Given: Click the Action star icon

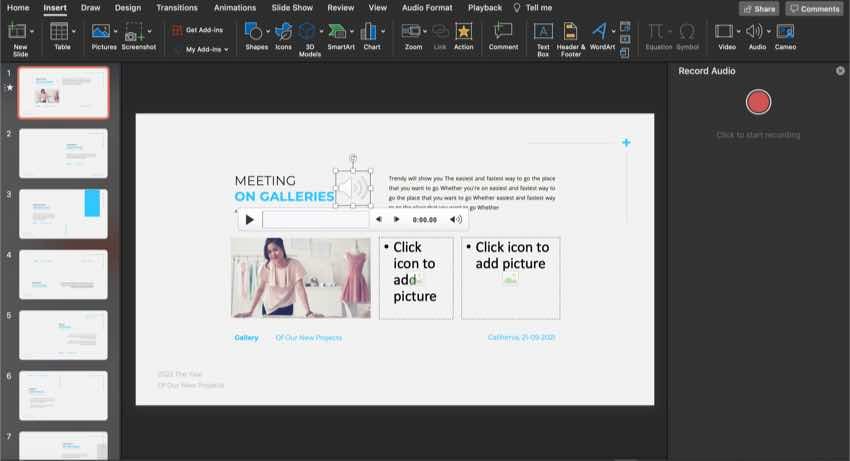Looking at the screenshot, I should 464,32.
